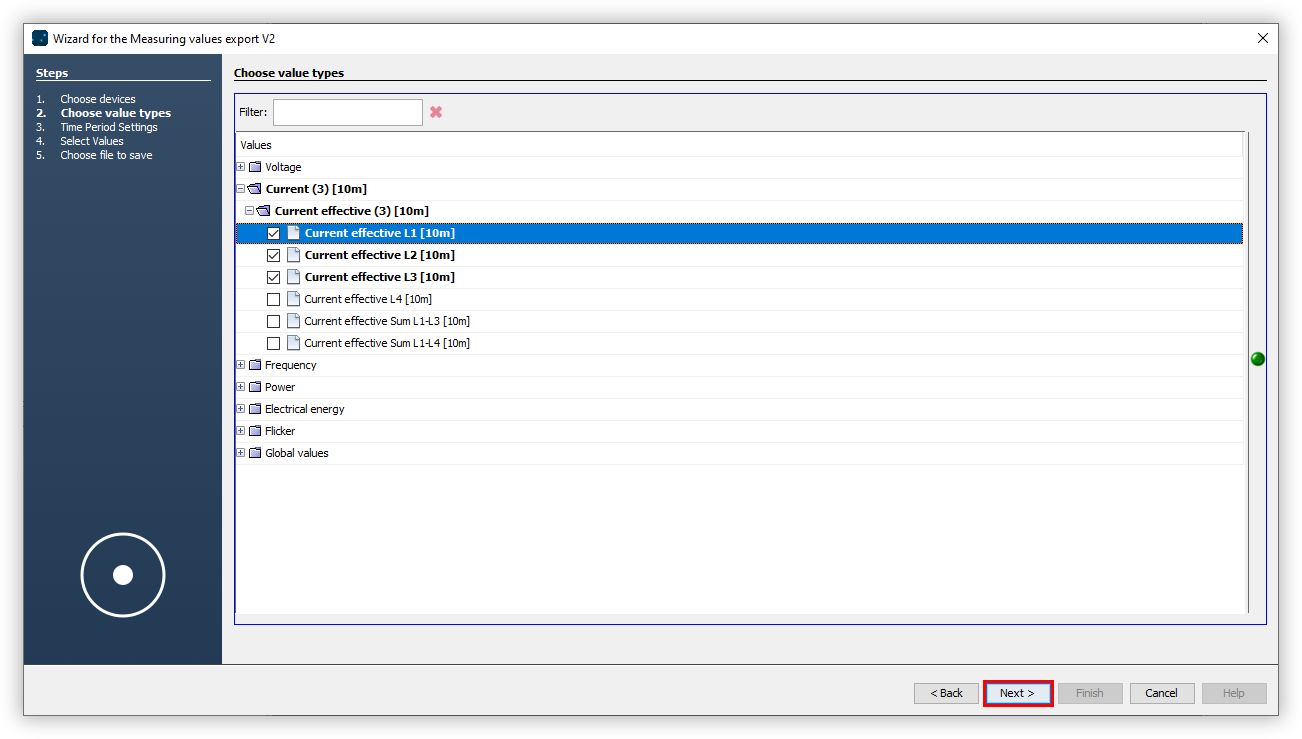Click the Global values folder icon
This screenshot has width=1302, height=739.
click(x=255, y=453)
